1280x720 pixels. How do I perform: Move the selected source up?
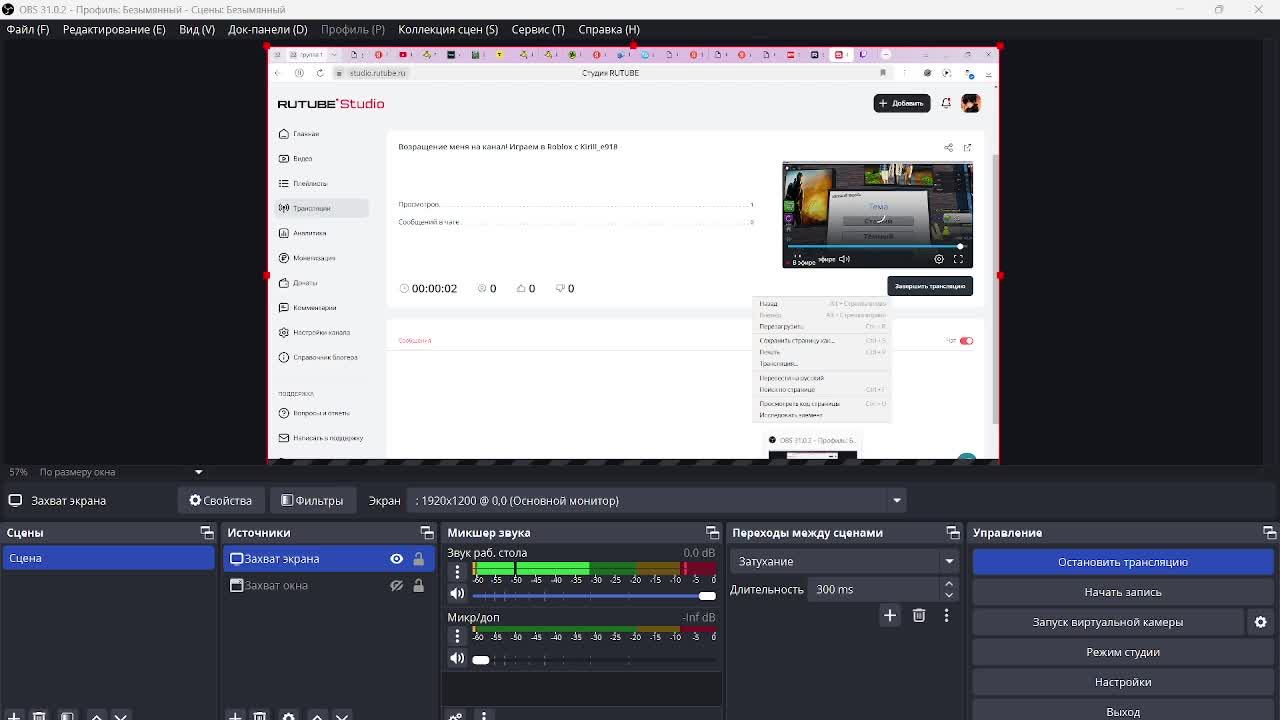[x=317, y=716]
